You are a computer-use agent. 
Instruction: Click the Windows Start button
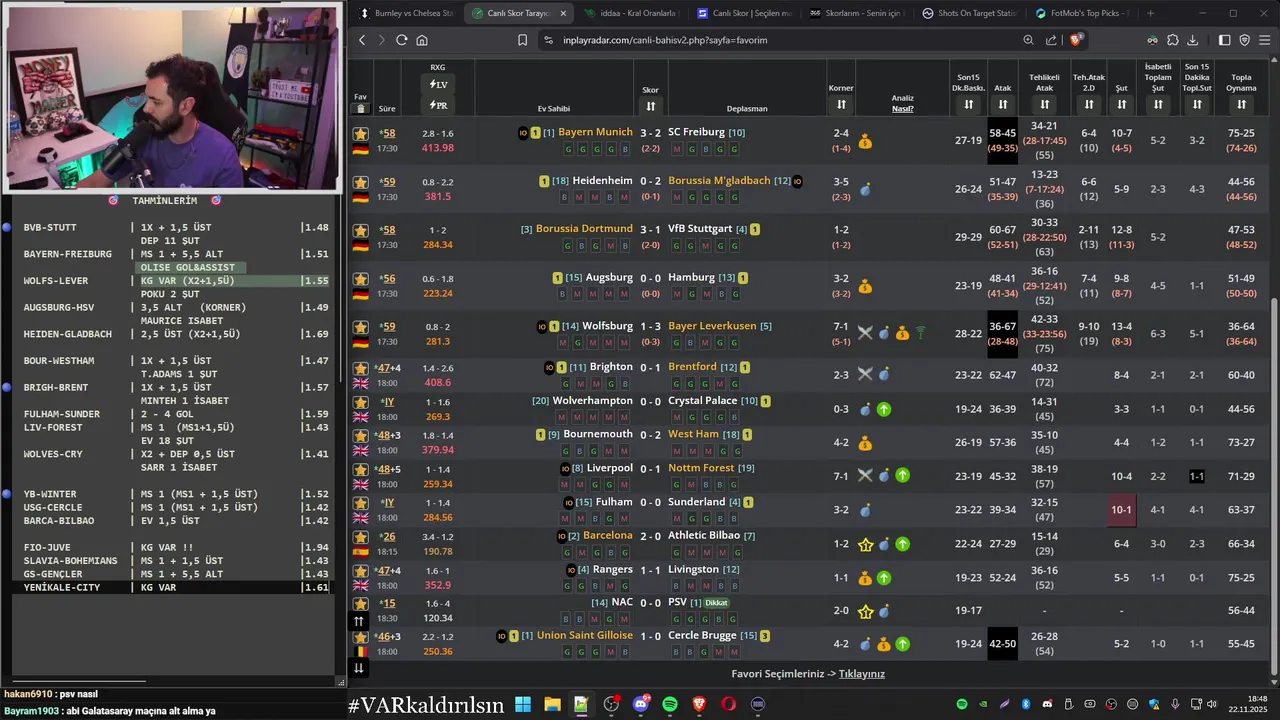click(523, 704)
